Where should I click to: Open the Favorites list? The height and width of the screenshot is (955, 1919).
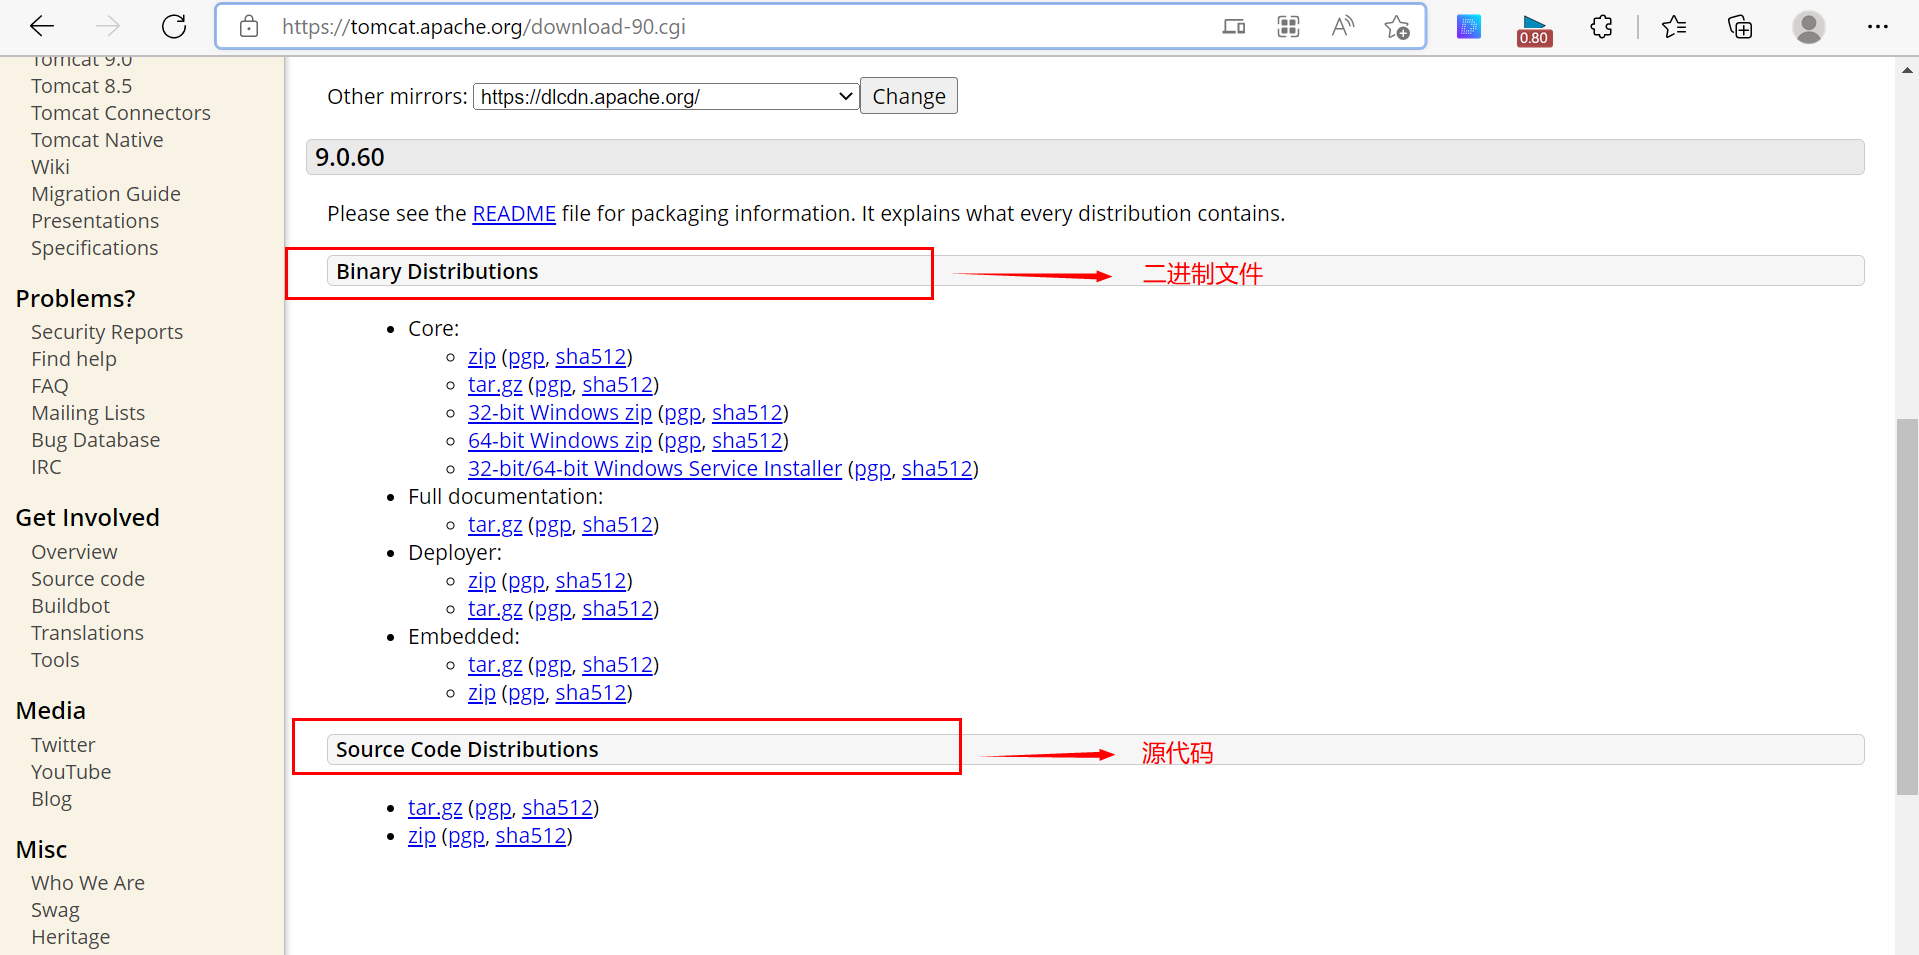point(1674,27)
